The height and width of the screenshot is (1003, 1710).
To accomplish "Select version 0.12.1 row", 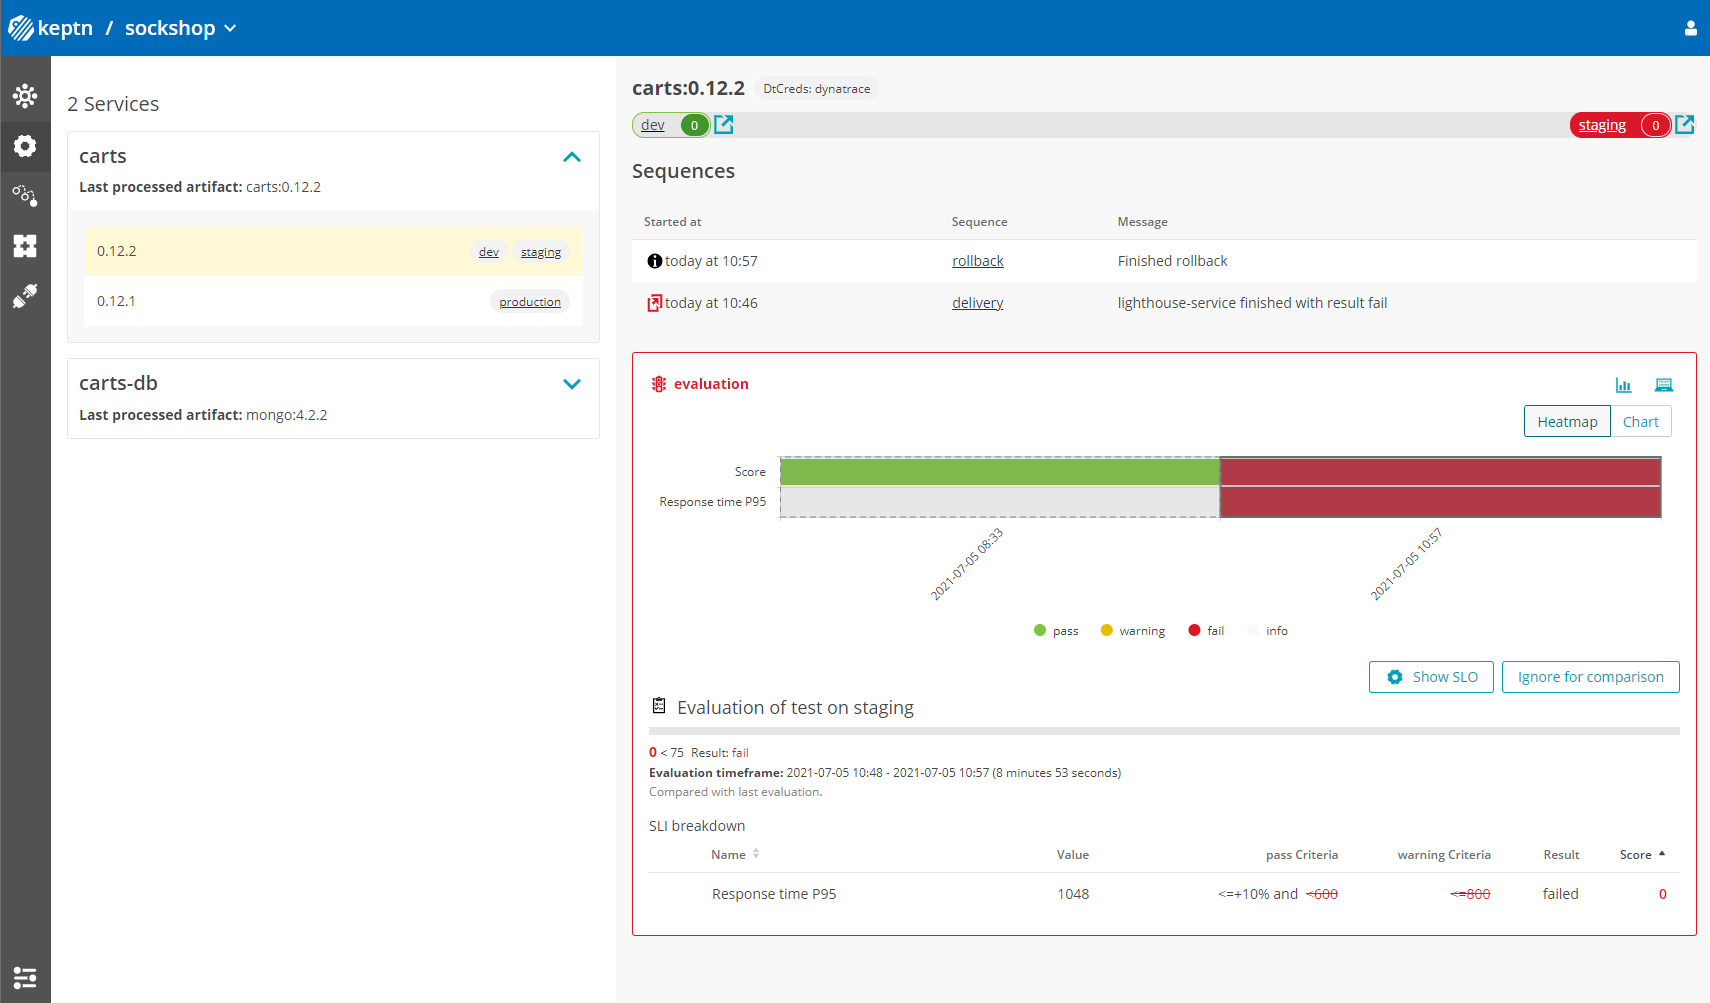I will 333,301.
